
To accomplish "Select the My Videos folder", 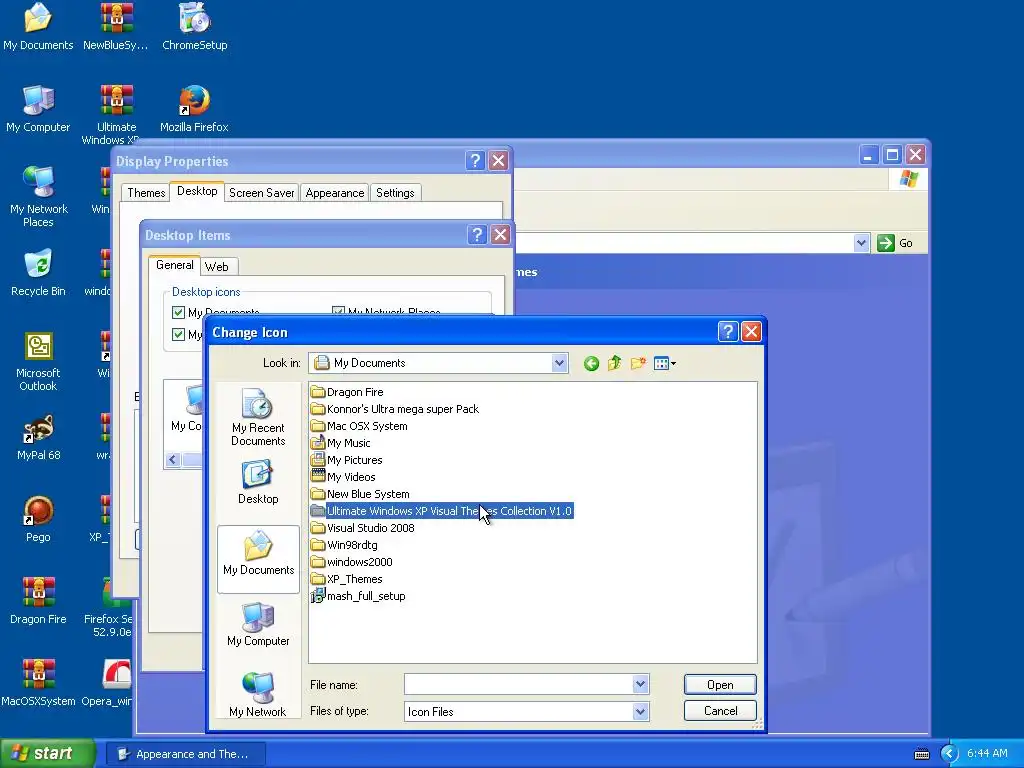I will (x=343, y=477).
